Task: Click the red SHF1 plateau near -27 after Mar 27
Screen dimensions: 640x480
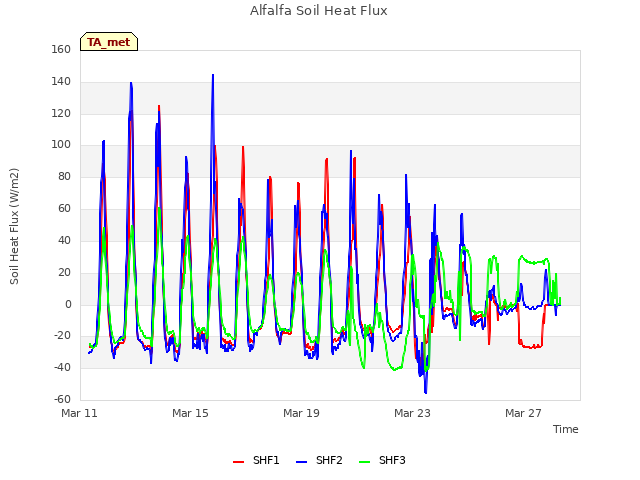Action: pyautogui.click(x=531, y=347)
